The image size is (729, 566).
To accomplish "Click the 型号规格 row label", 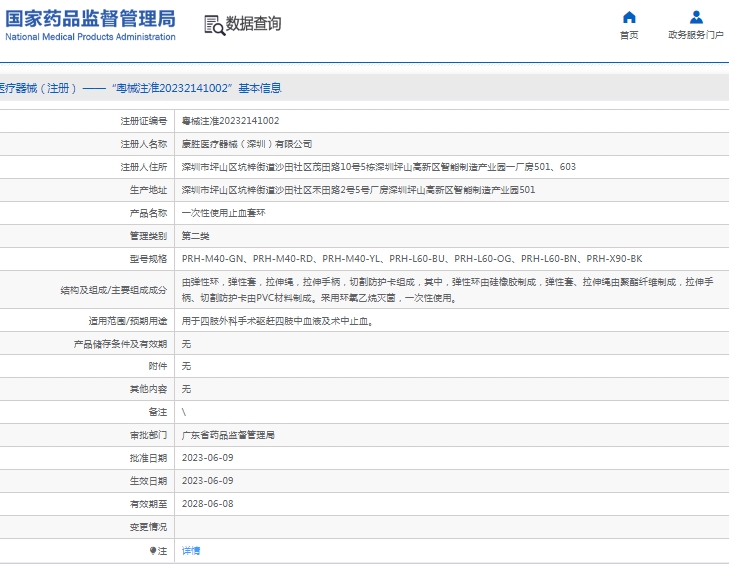I will pos(148,259).
